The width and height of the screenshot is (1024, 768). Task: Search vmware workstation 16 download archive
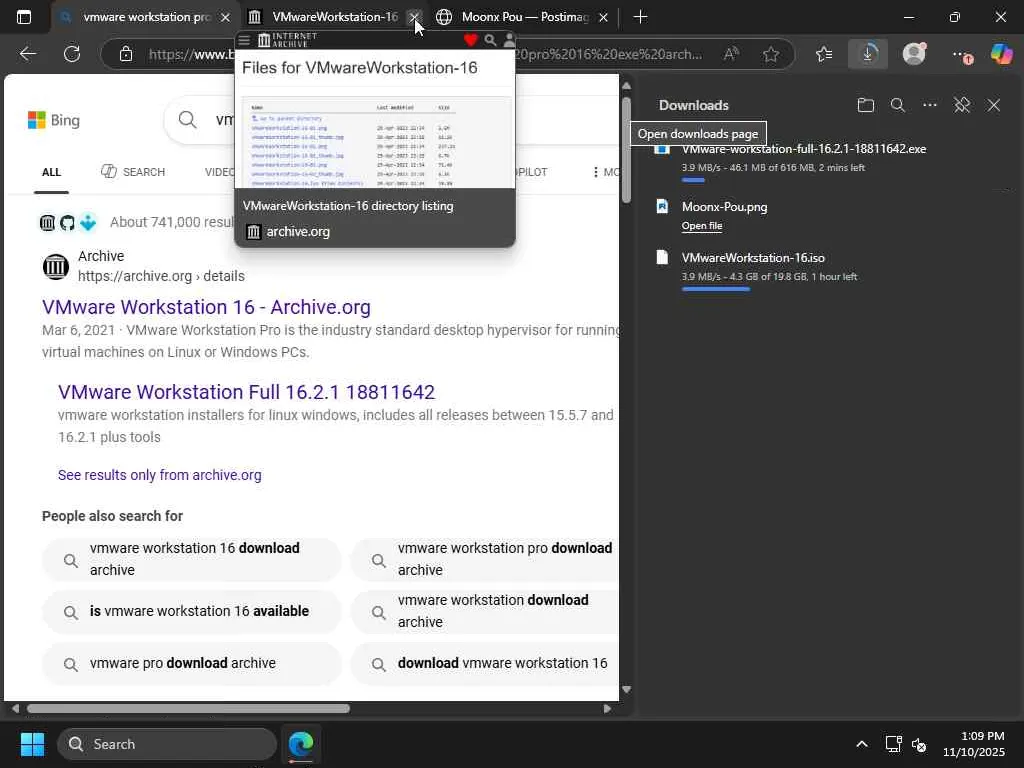pos(191,559)
